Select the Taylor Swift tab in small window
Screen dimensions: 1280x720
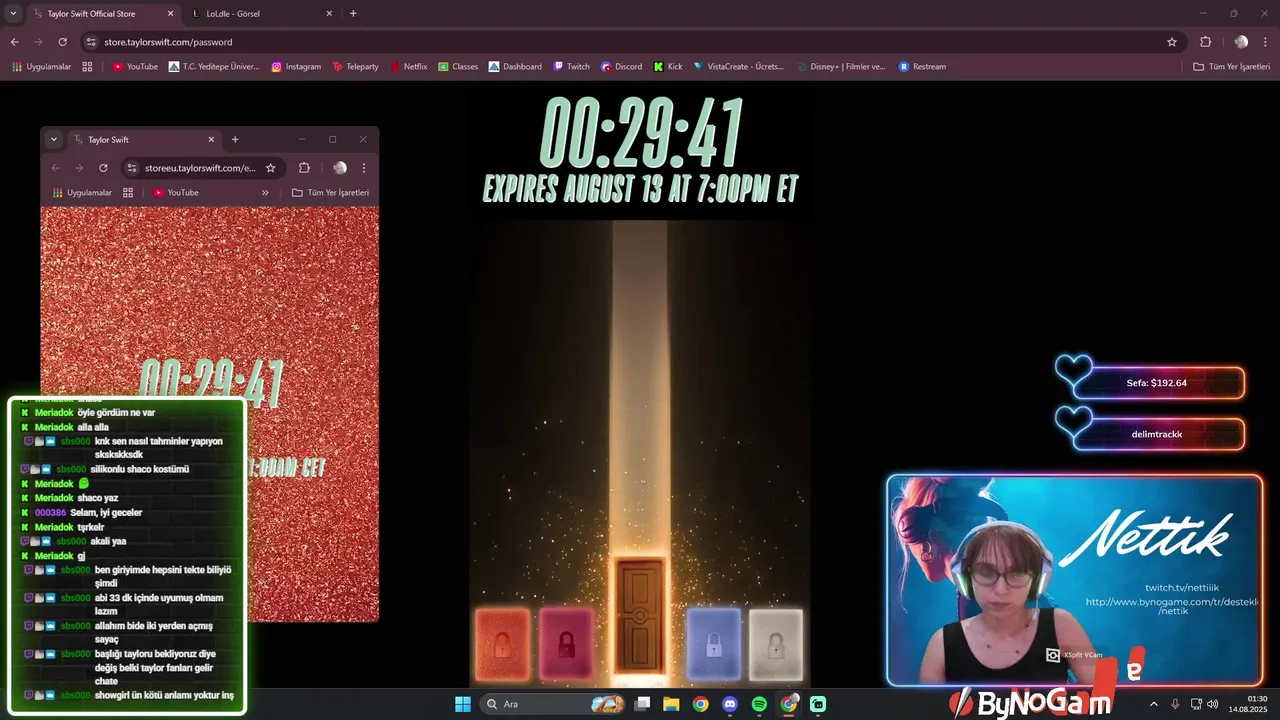pyautogui.click(x=144, y=140)
